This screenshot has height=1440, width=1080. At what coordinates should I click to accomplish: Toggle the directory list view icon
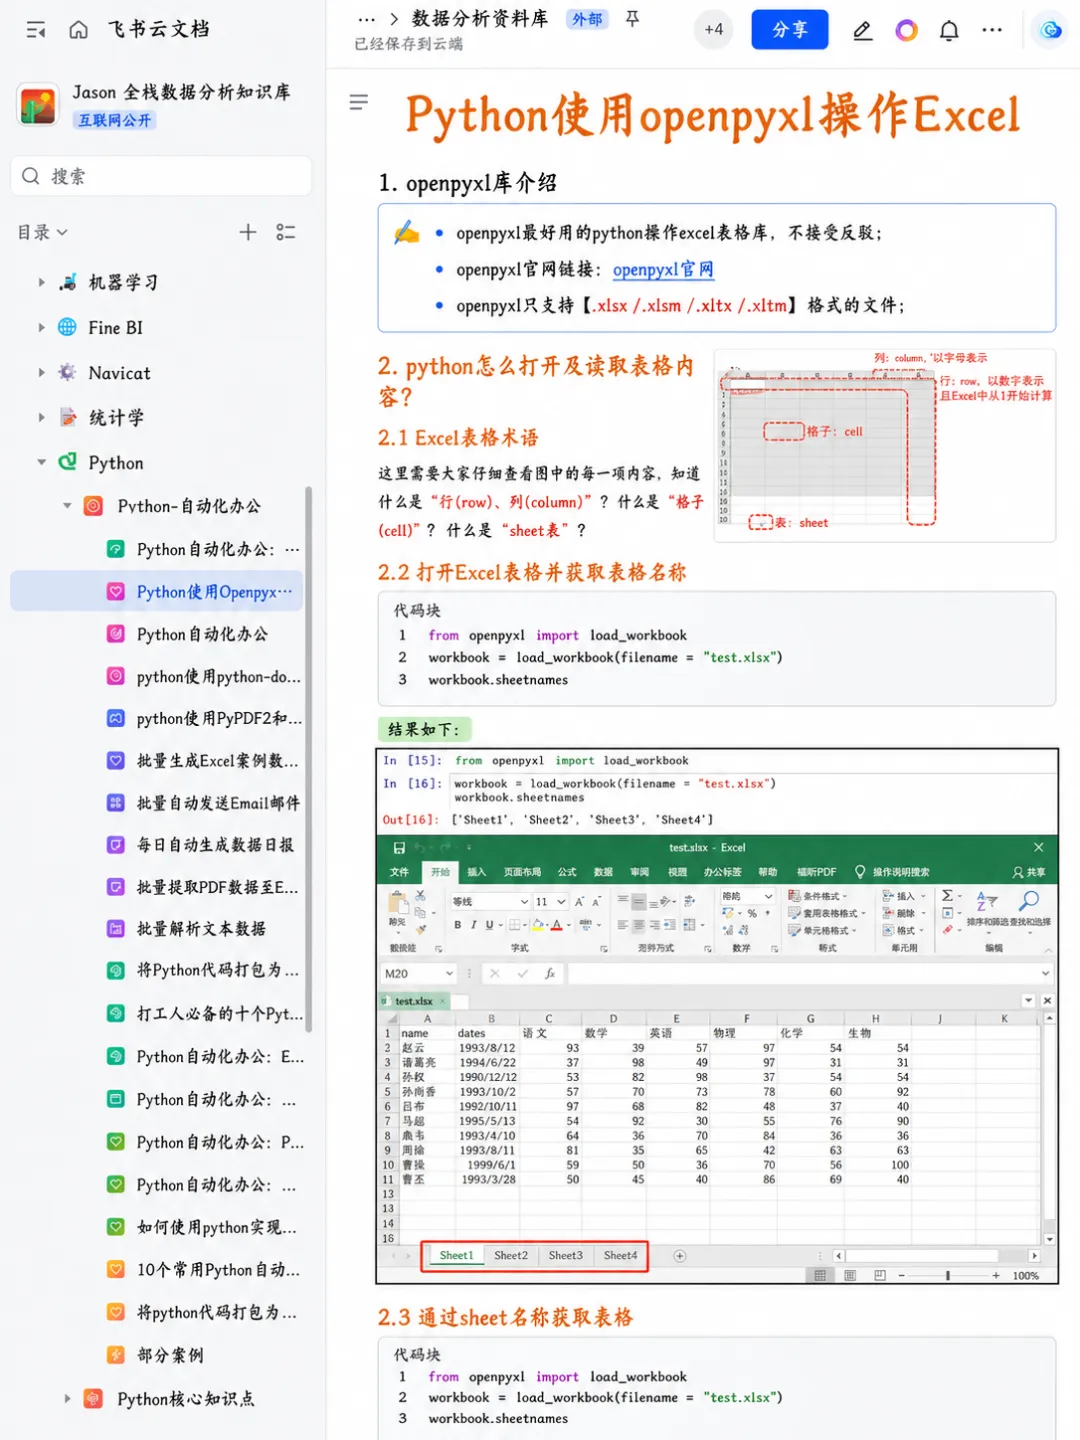click(286, 232)
